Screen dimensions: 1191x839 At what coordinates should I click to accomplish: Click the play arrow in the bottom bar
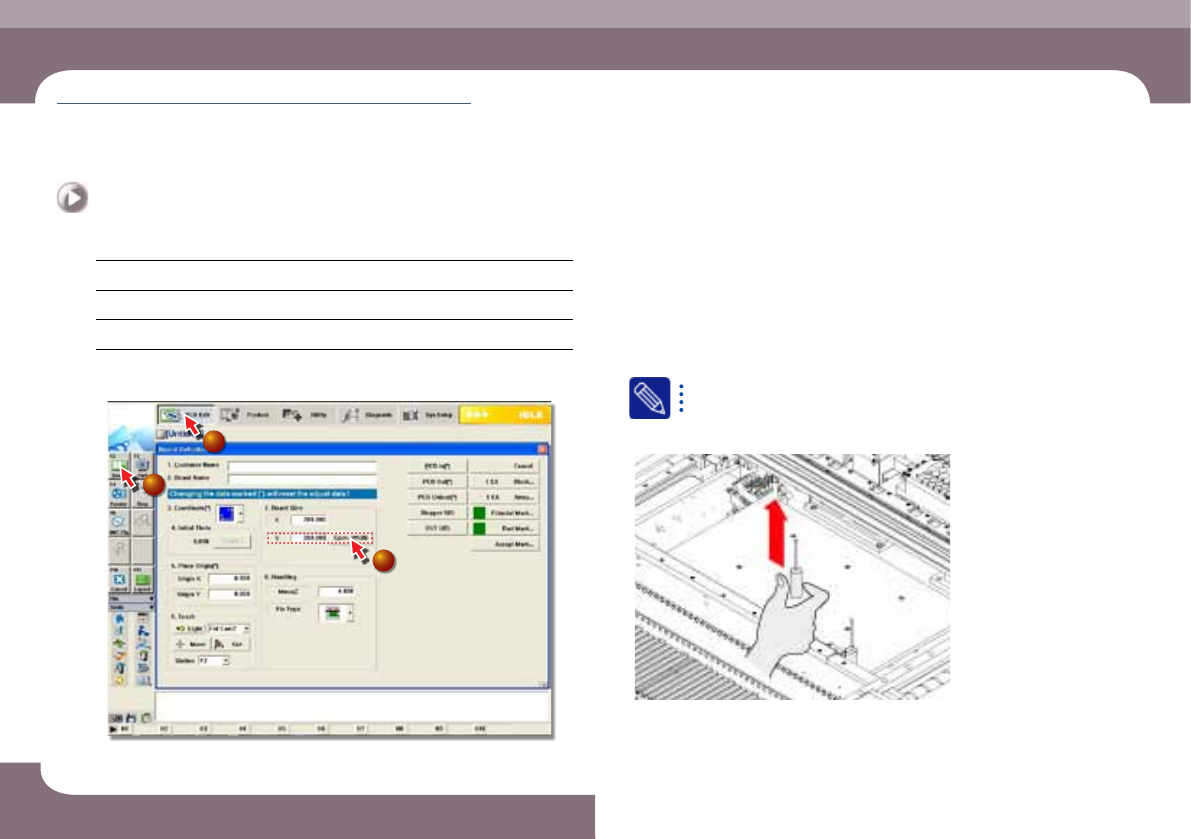coord(113,730)
